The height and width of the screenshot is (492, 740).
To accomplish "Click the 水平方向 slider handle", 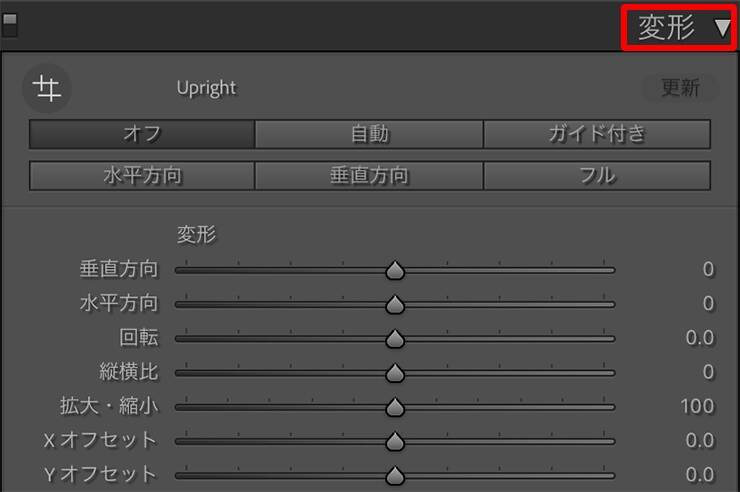I will [395, 304].
